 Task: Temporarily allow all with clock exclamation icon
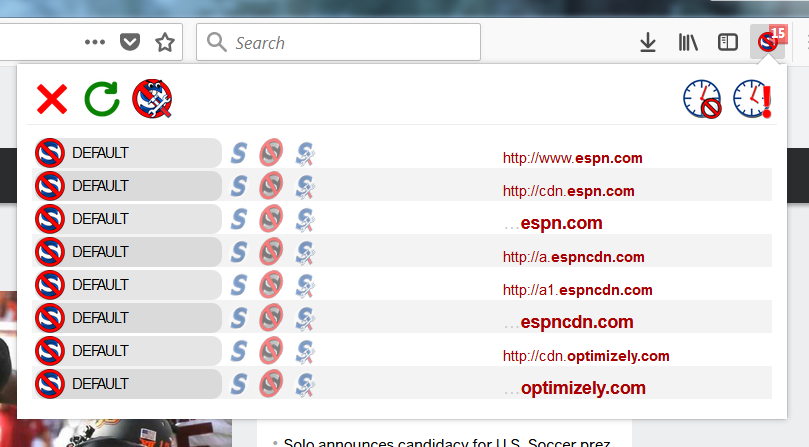(x=753, y=99)
